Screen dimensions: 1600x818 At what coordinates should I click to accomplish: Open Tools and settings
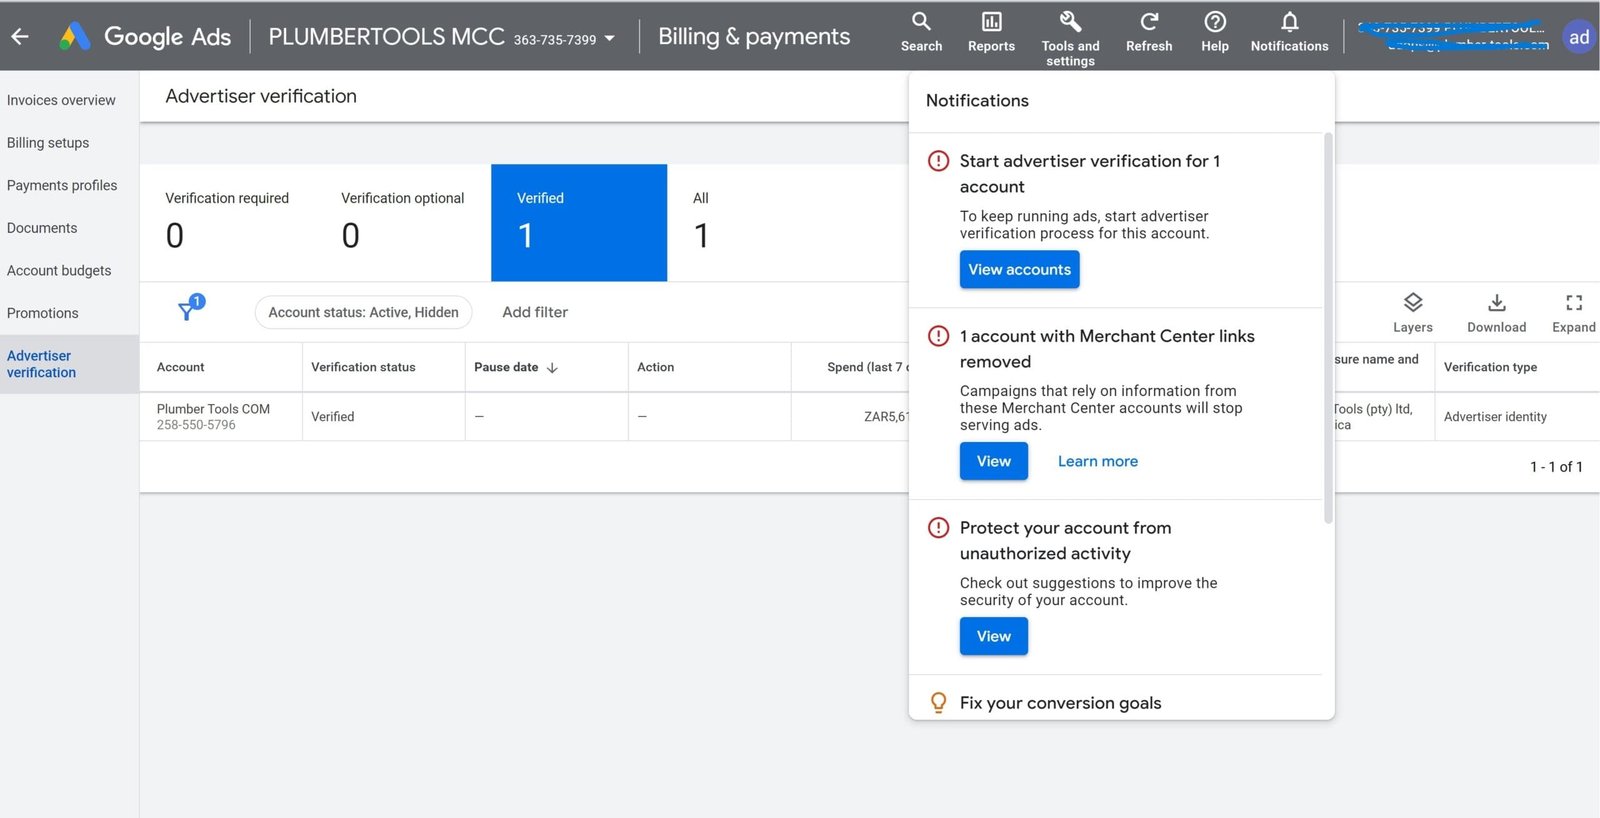click(1070, 35)
